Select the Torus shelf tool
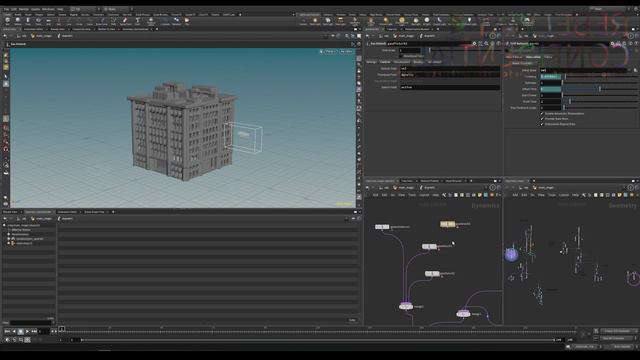640x360 pixels. (38, 21)
